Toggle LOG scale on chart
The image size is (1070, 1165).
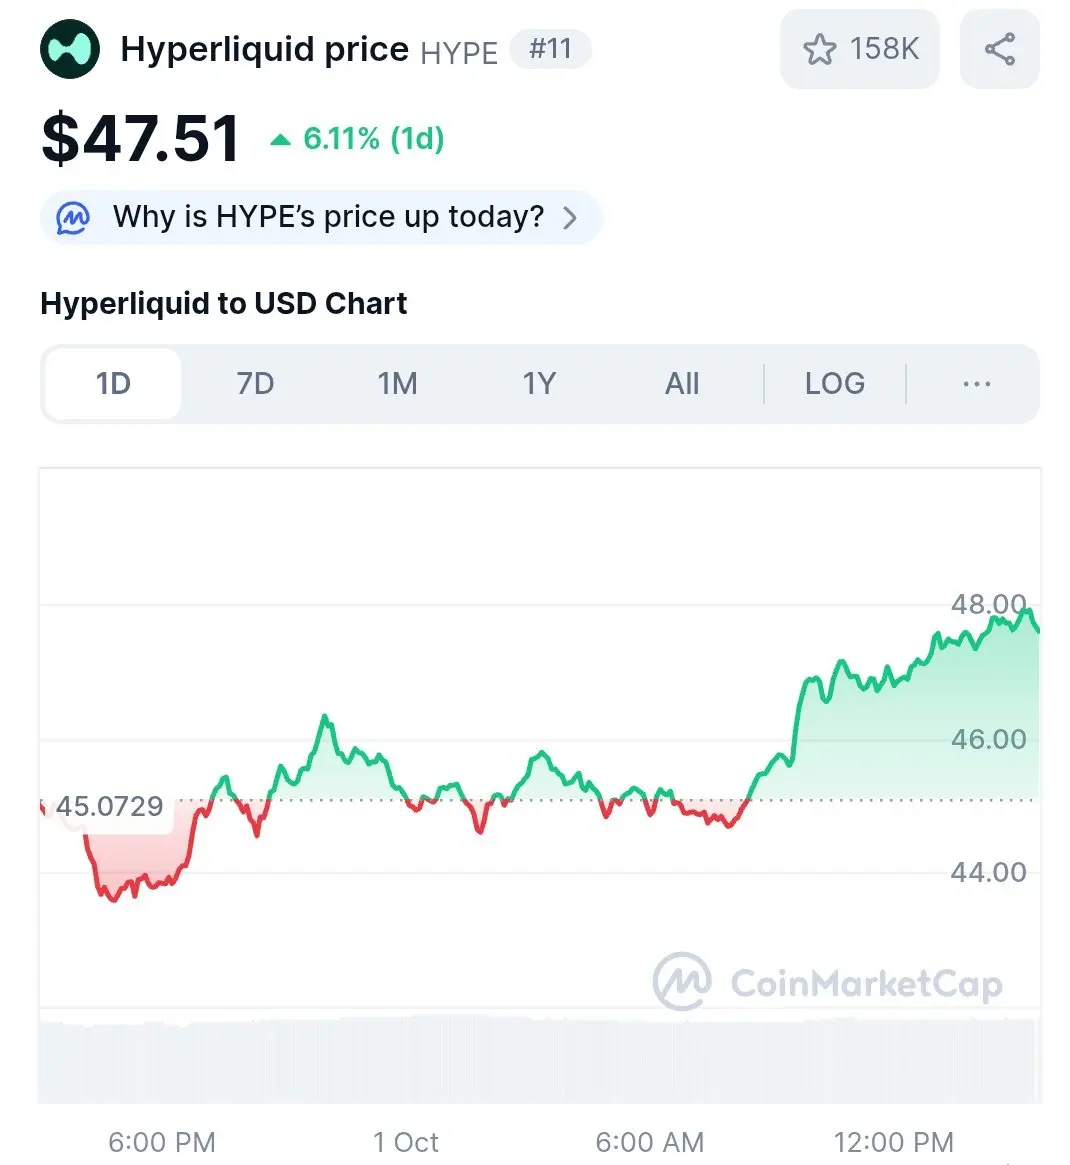coord(835,384)
